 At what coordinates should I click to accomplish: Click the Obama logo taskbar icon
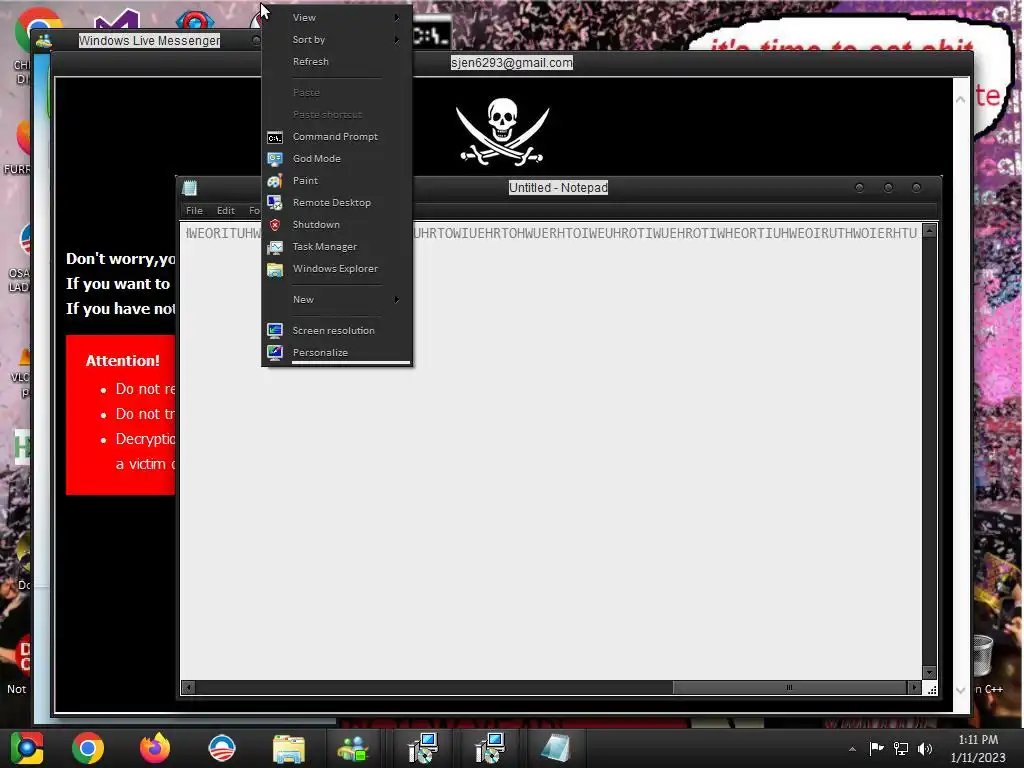click(222, 748)
